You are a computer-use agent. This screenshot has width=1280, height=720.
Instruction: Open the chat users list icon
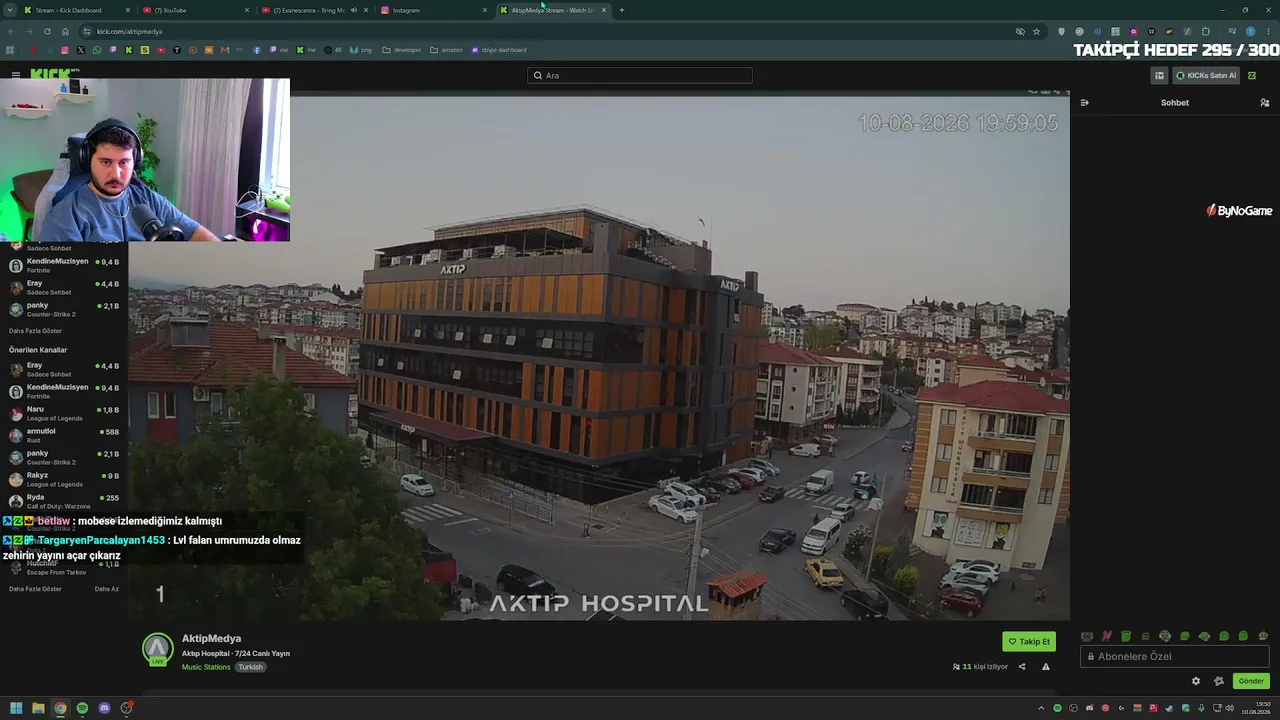tap(1265, 102)
